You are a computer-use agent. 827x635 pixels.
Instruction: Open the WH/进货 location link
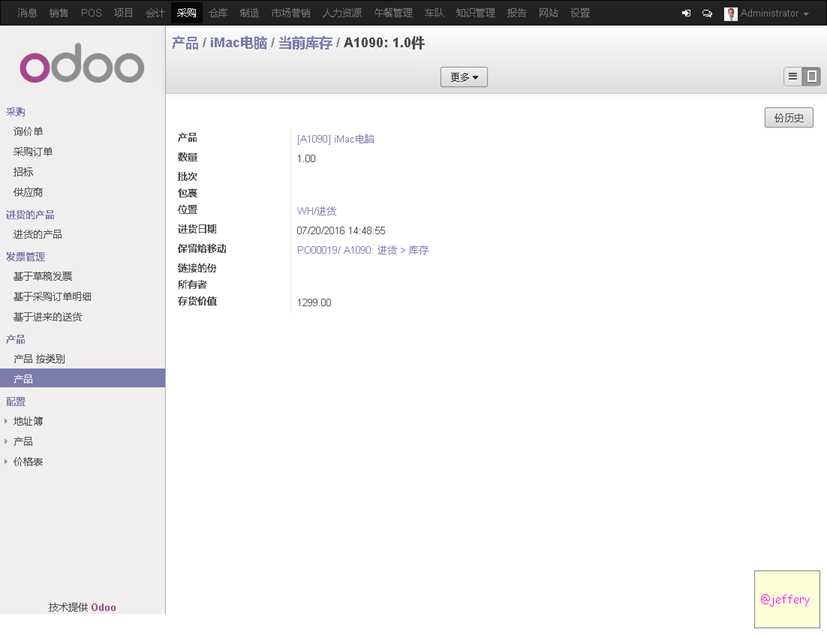[x=316, y=211]
